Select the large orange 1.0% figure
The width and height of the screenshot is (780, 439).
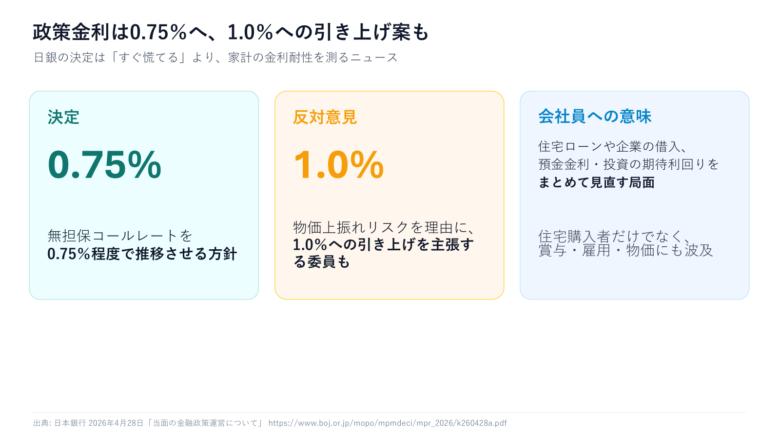point(338,165)
